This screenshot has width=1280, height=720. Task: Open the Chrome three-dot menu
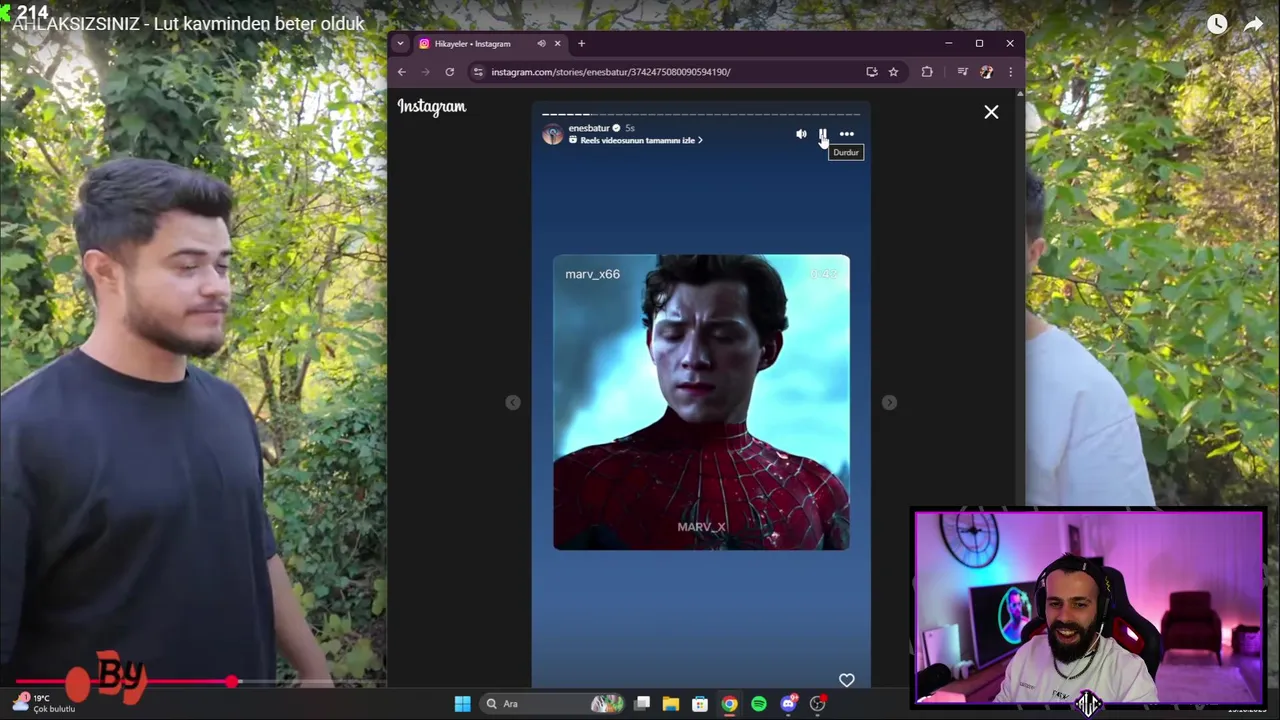click(1010, 72)
